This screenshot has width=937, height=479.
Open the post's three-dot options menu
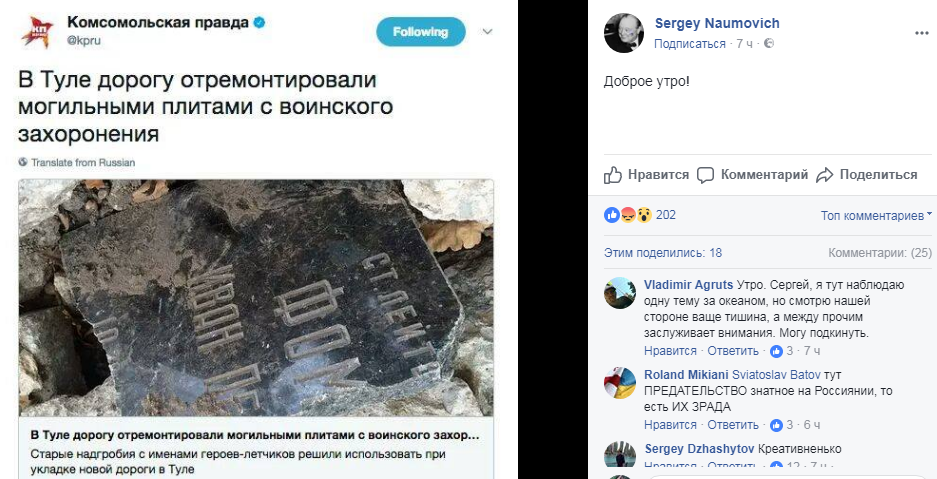(x=921, y=33)
